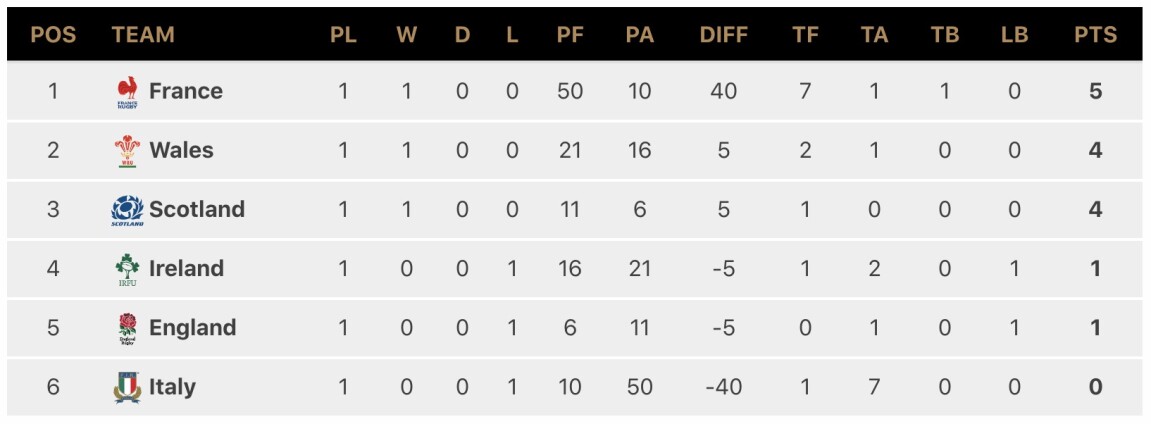This screenshot has width=1151, height=424.
Task: Click the Ireland IRFU shamrock logo
Action: (x=128, y=269)
